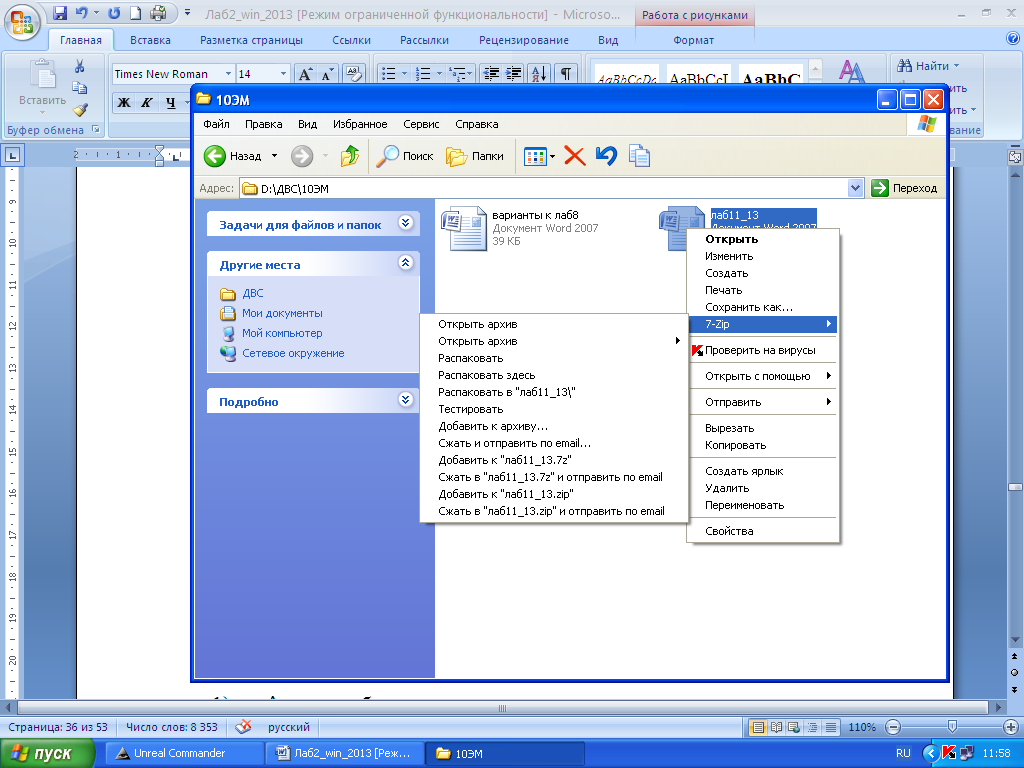Open the 'Избранное' menu in Explorer
1024x768 pixels.
[360, 124]
